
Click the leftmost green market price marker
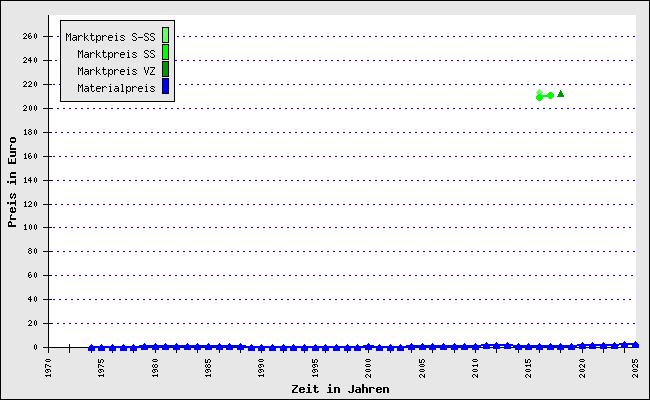[x=540, y=96]
